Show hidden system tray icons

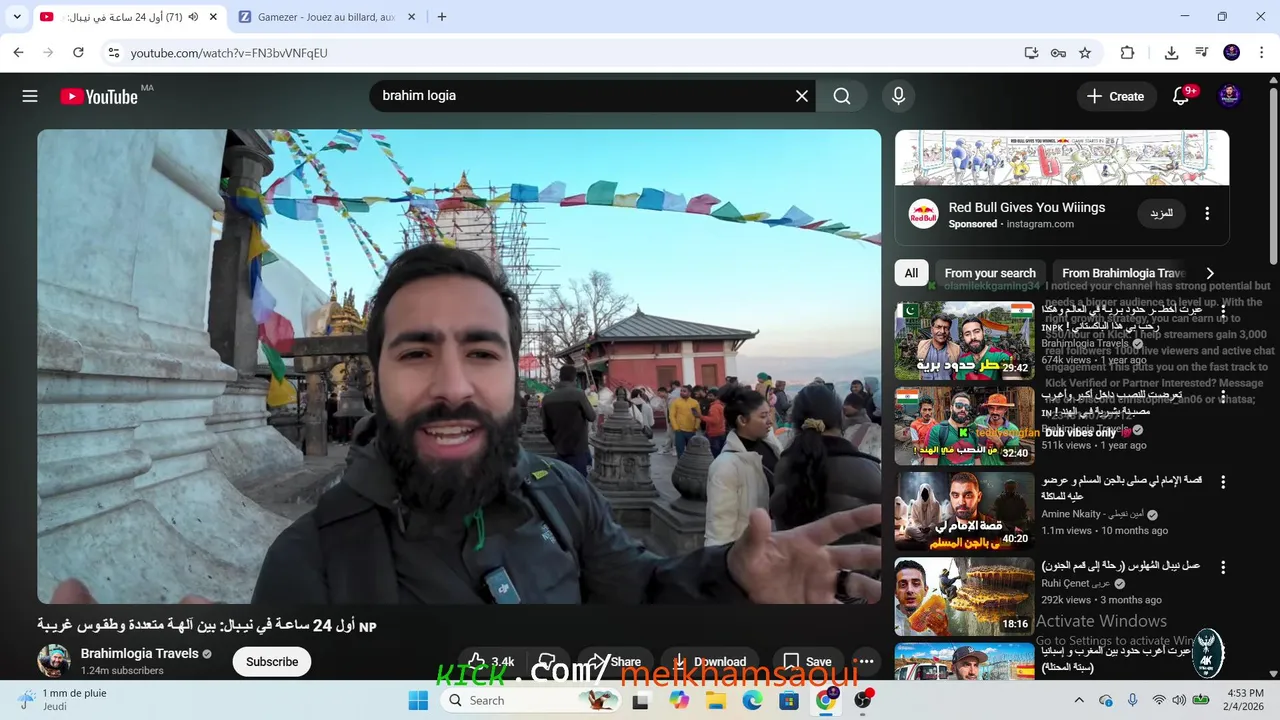click(x=1079, y=700)
